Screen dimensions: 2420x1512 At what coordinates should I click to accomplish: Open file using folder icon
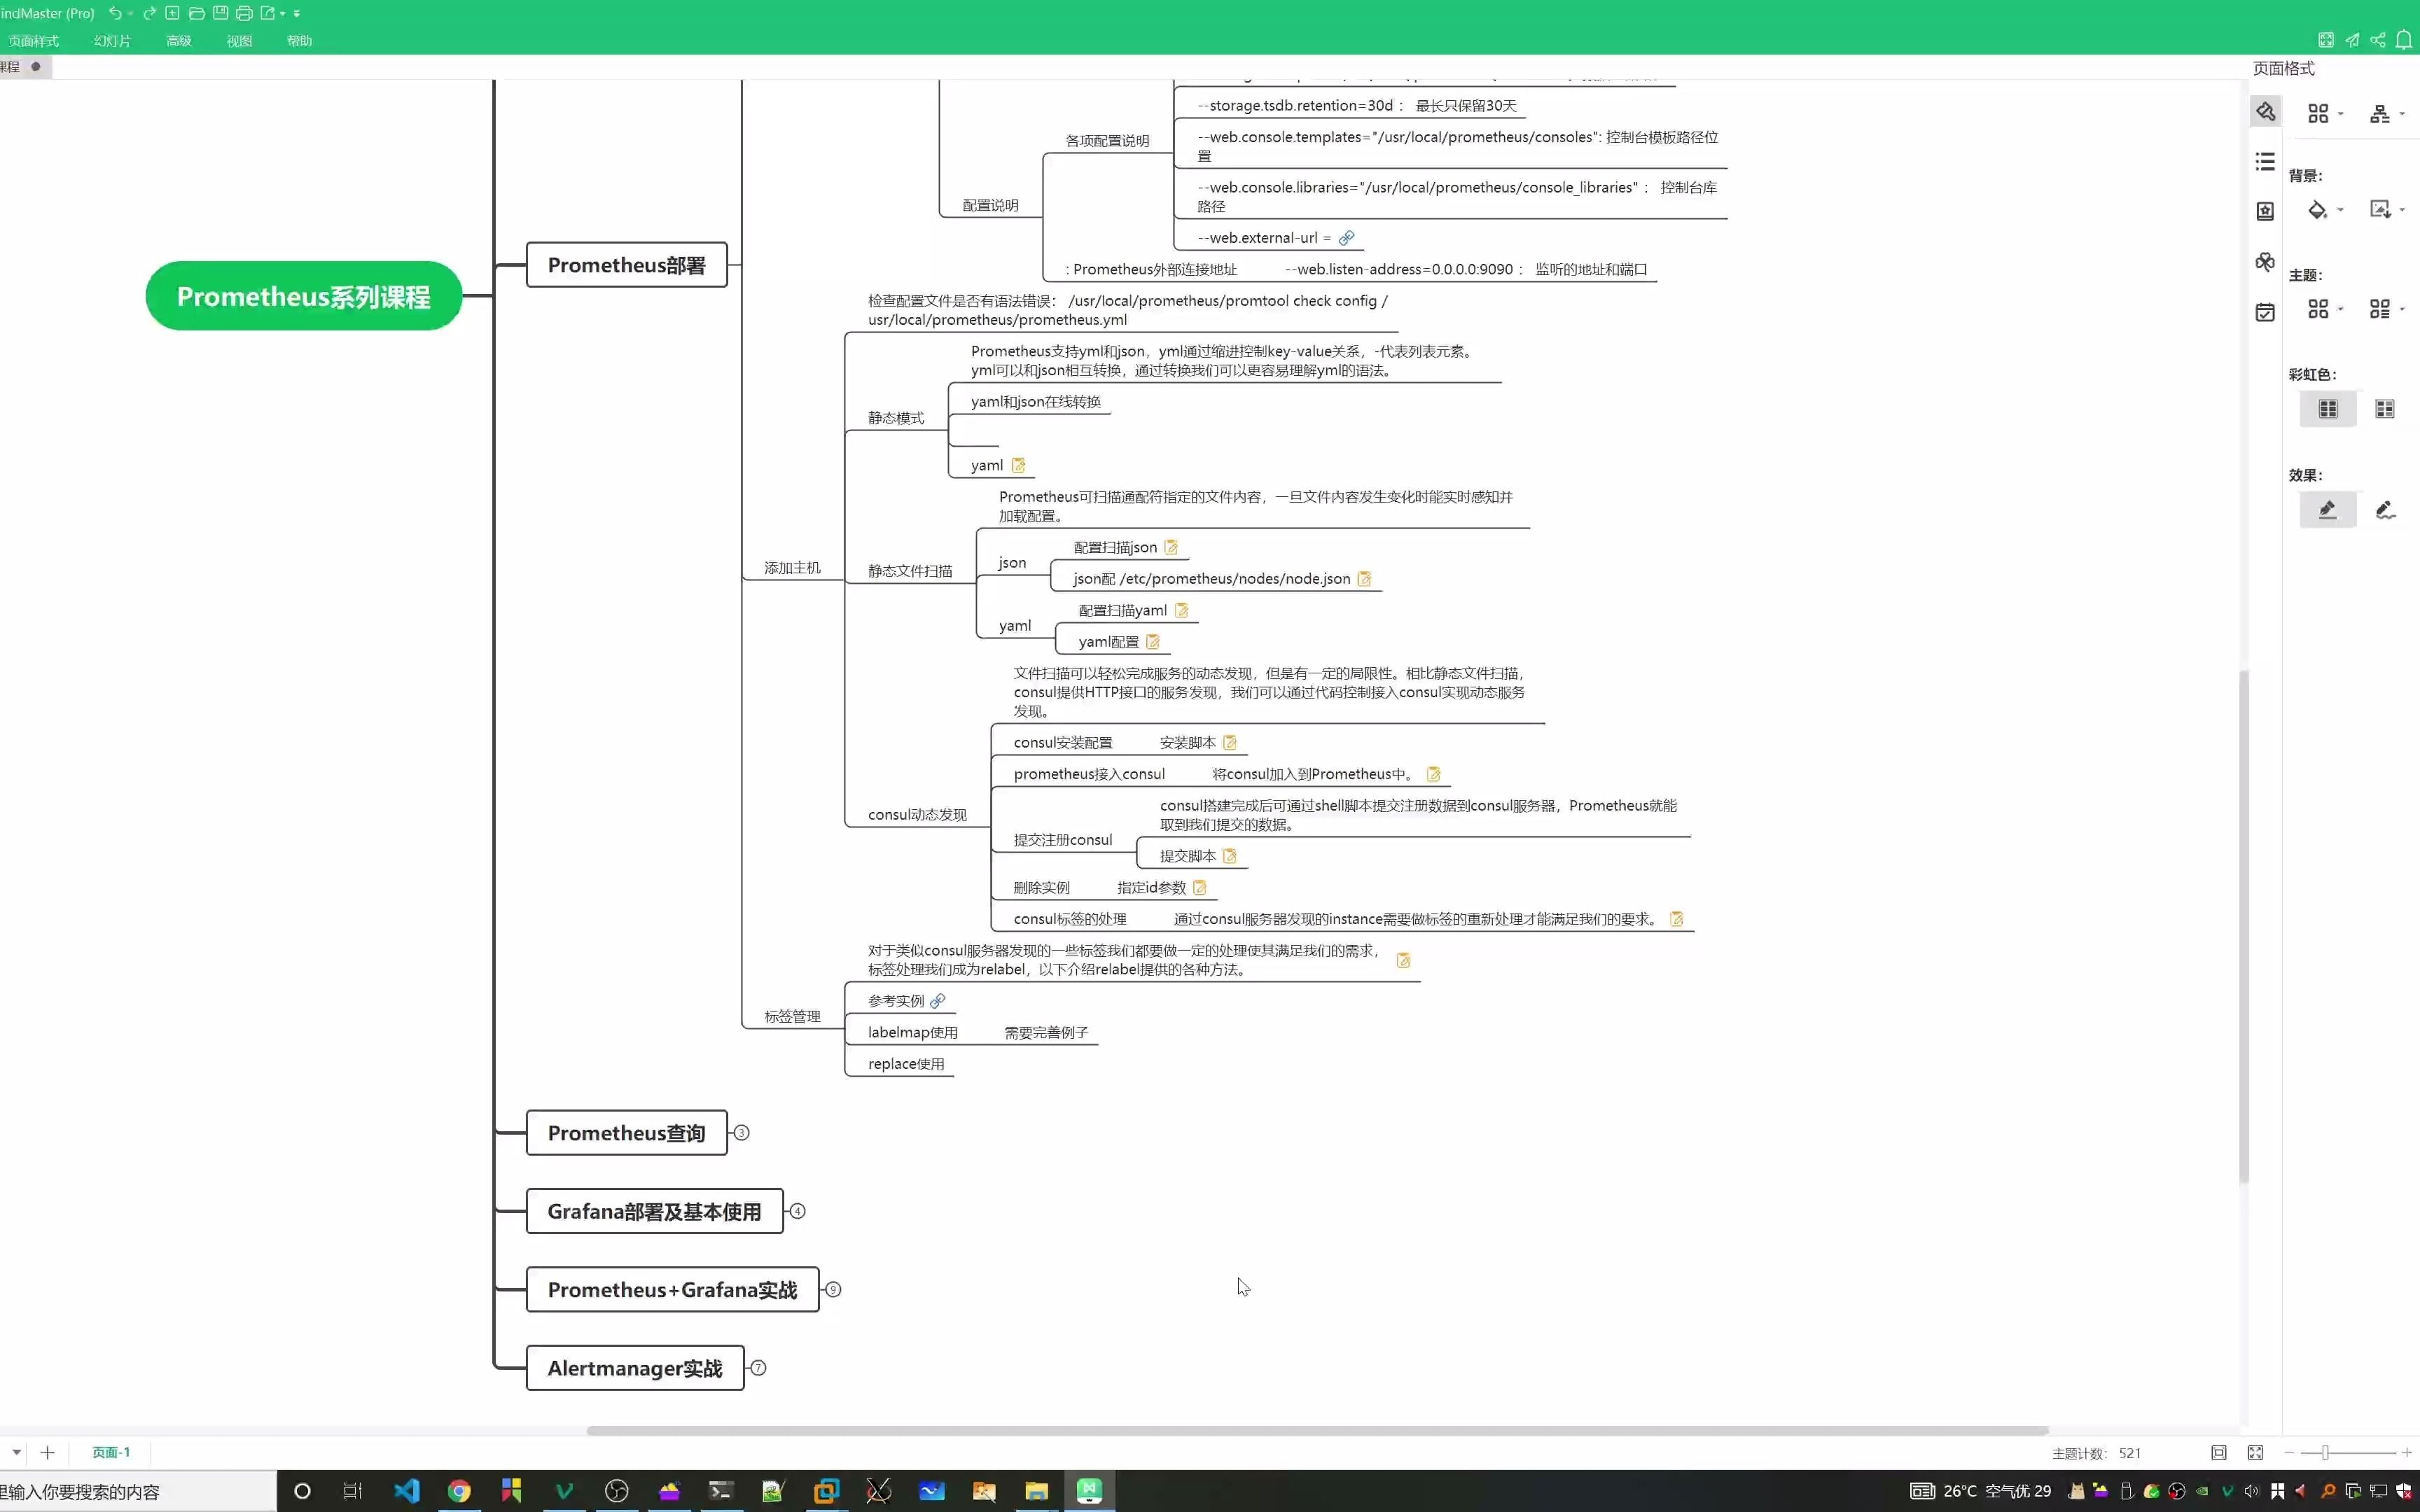pyautogui.click(x=196, y=13)
